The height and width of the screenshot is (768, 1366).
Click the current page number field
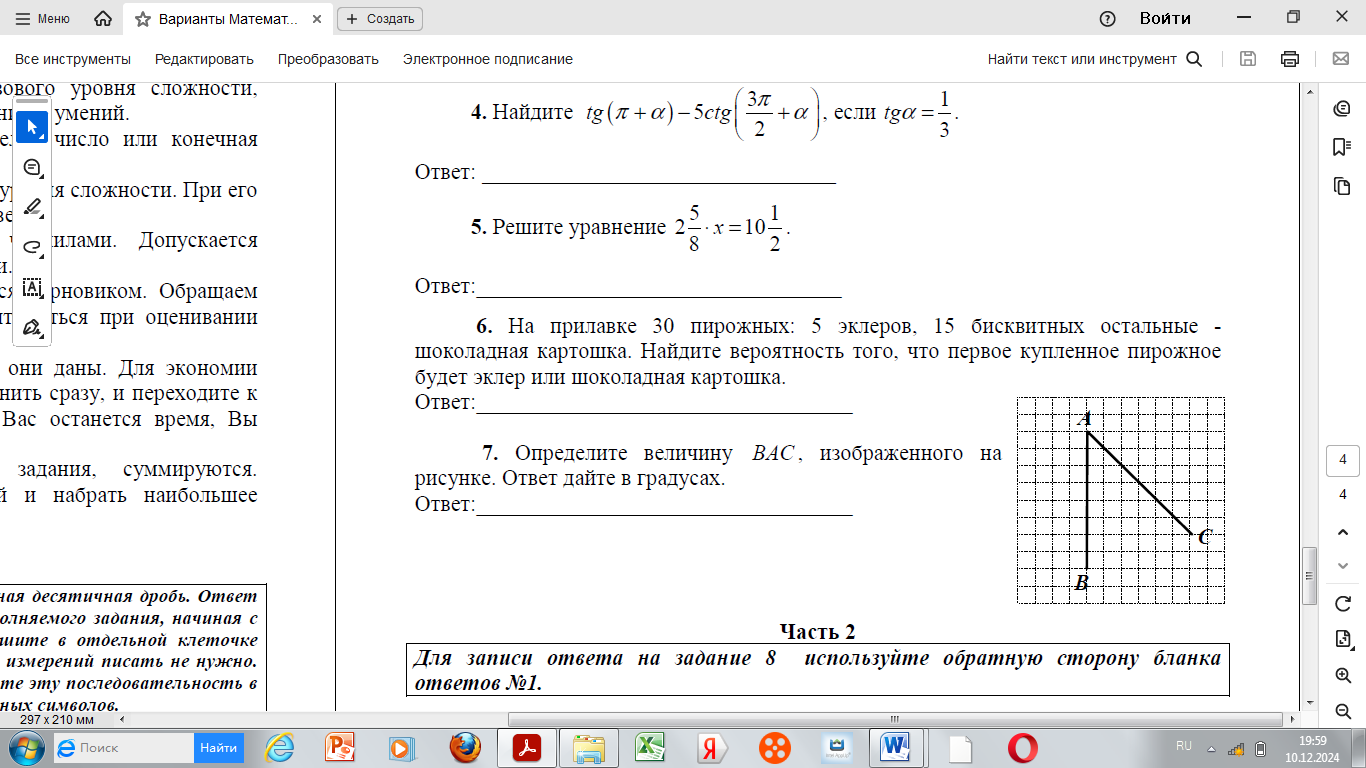tap(1342, 461)
